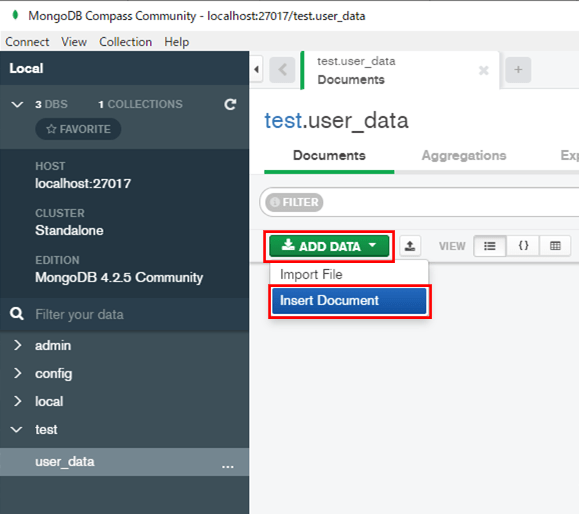
Task: Open the View menu
Action: click(x=74, y=42)
